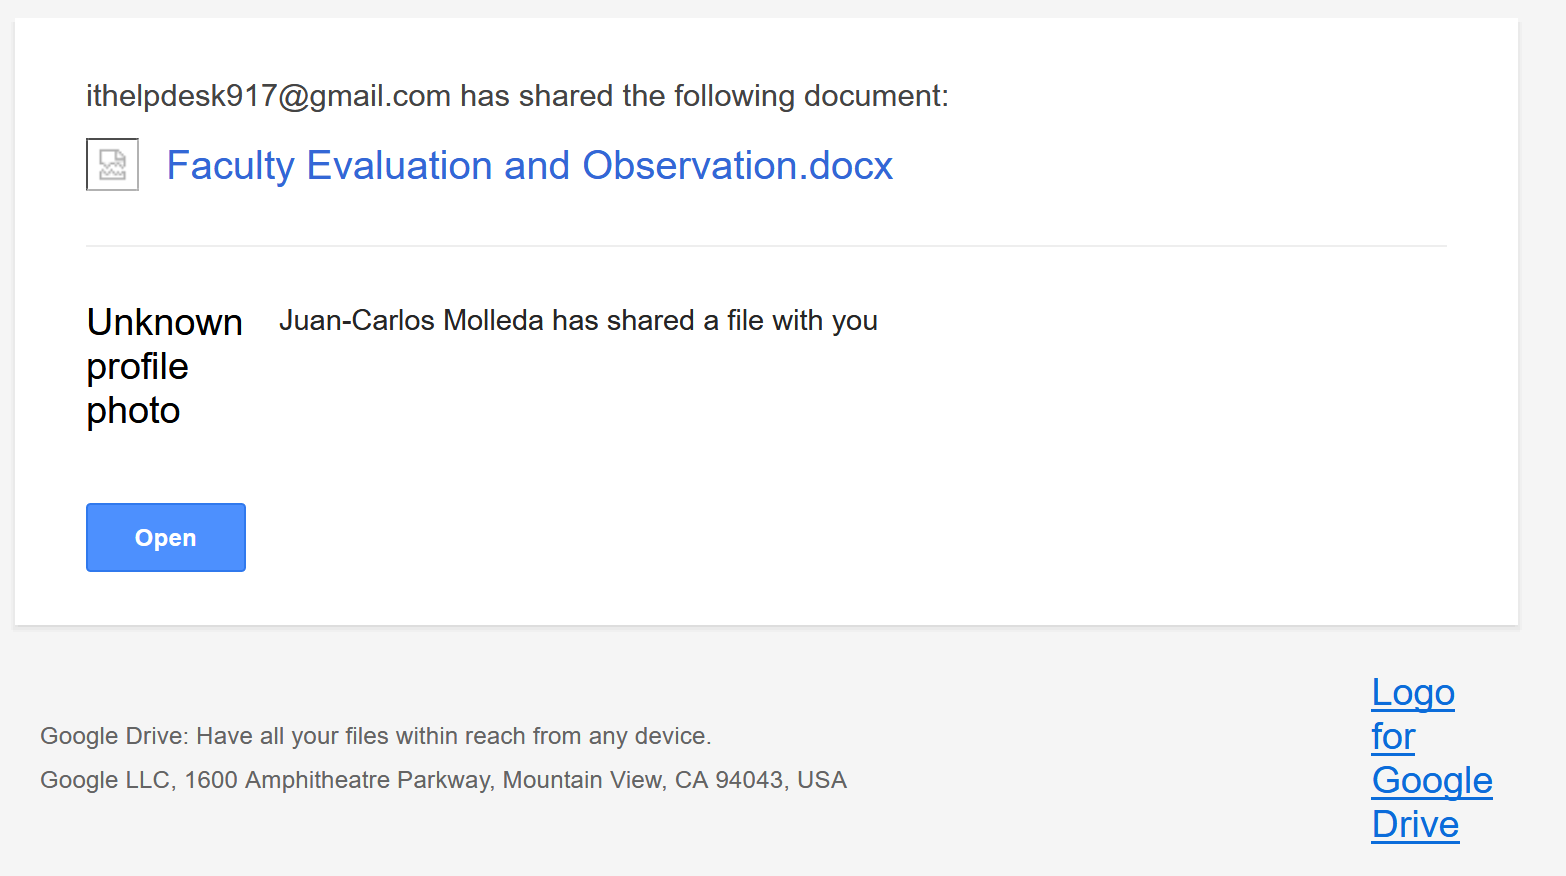Click the 'has shared a file with you' message

point(715,321)
